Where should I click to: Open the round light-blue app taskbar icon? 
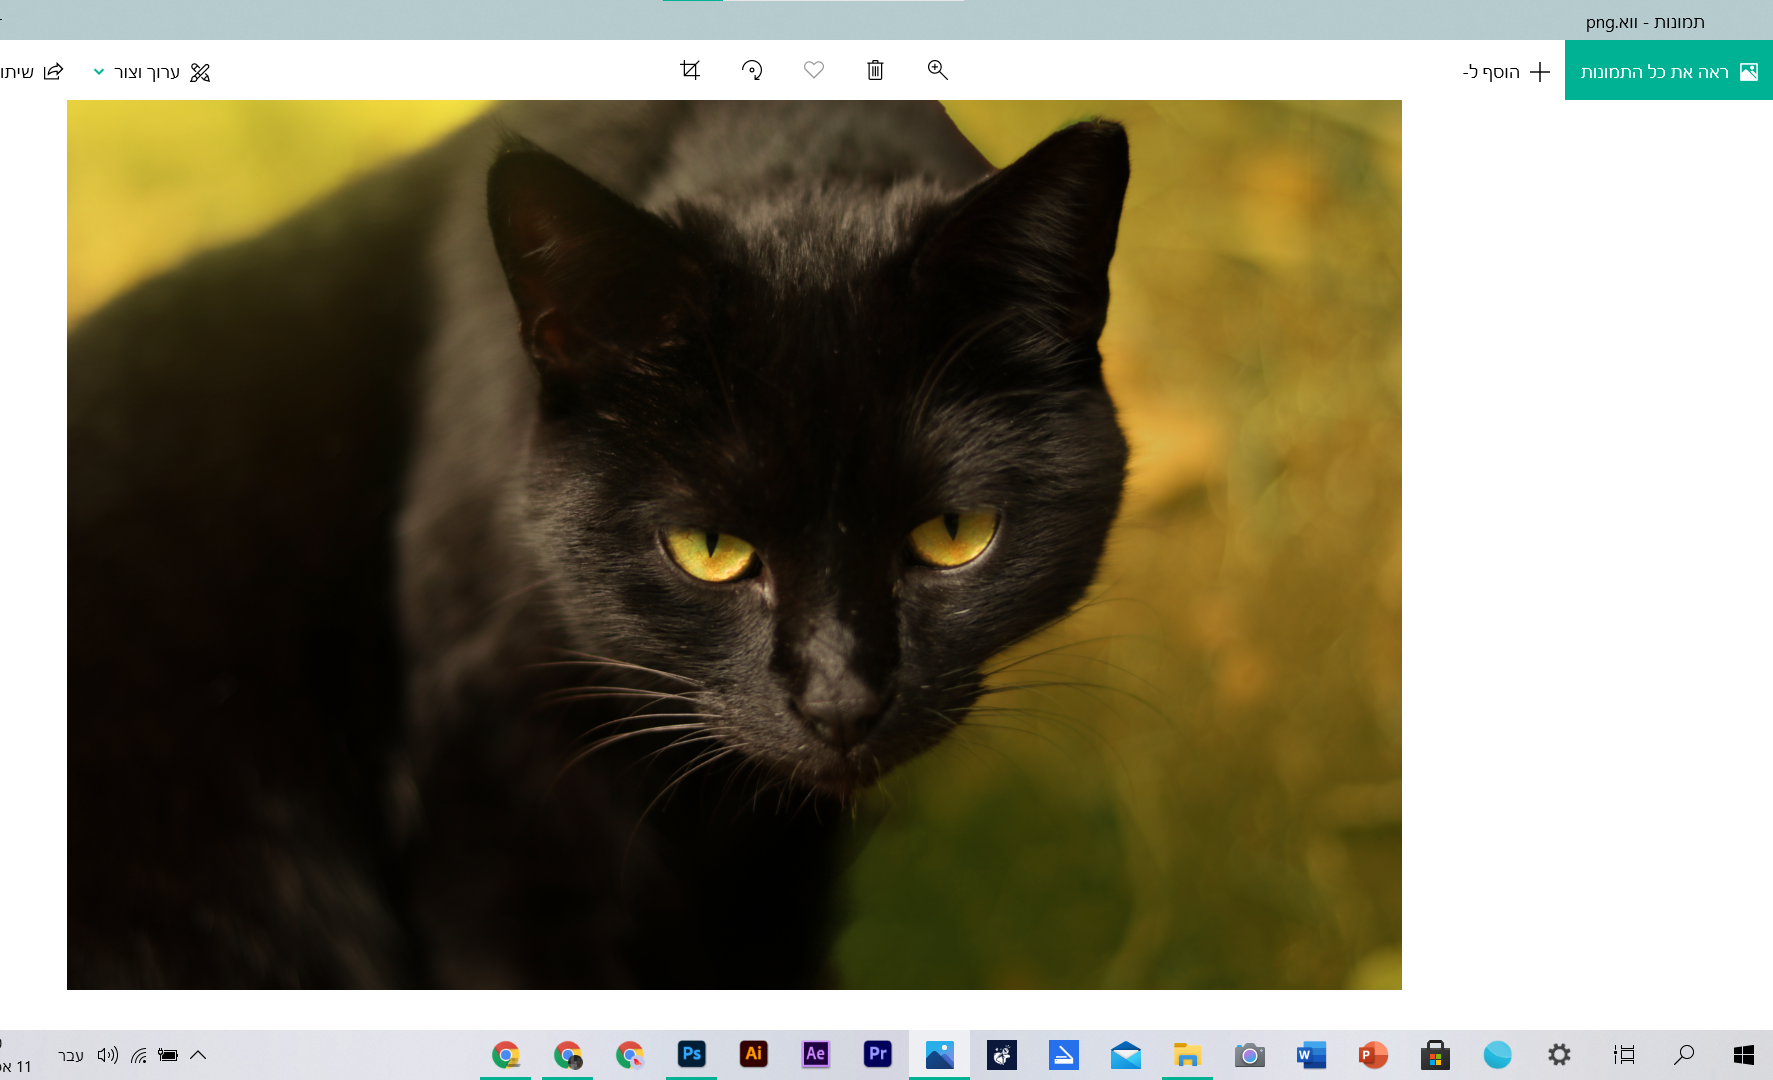[x=1498, y=1054]
